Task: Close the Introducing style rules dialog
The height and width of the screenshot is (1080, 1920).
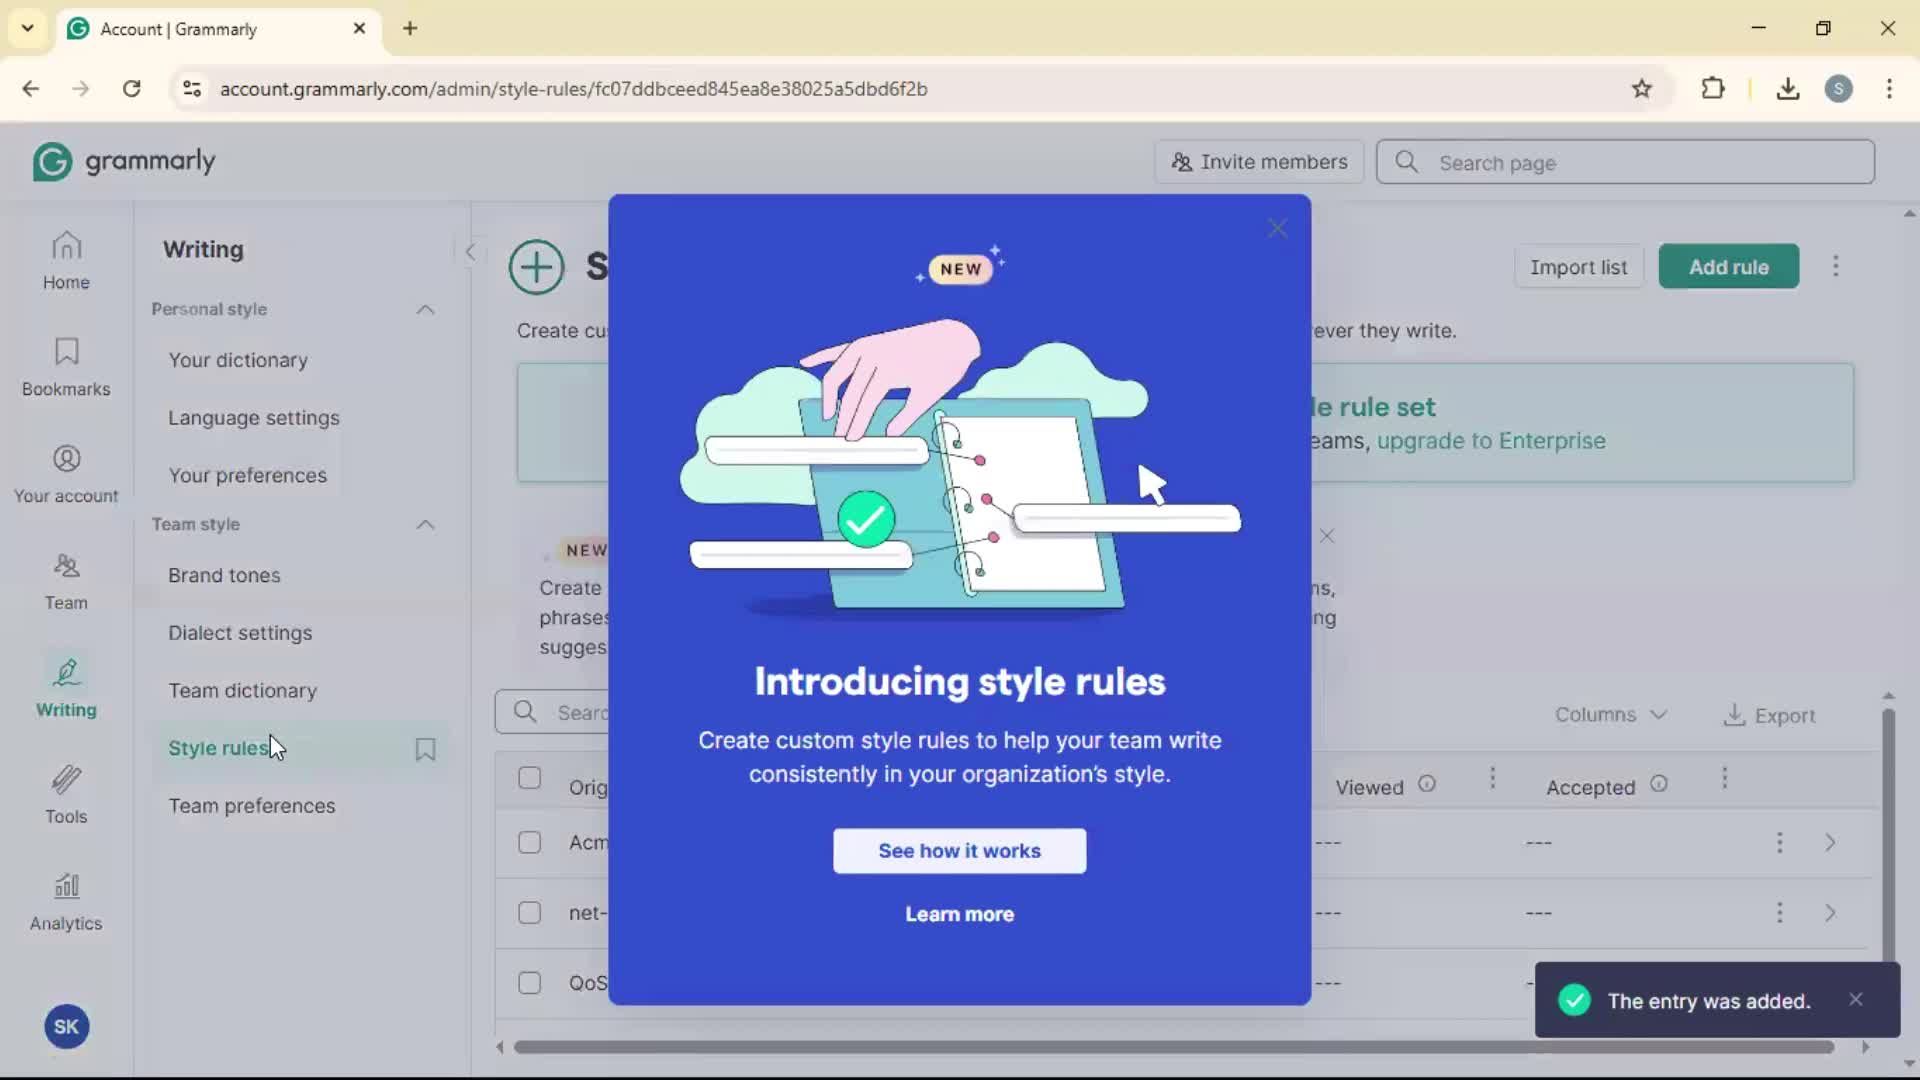Action: (x=1277, y=229)
